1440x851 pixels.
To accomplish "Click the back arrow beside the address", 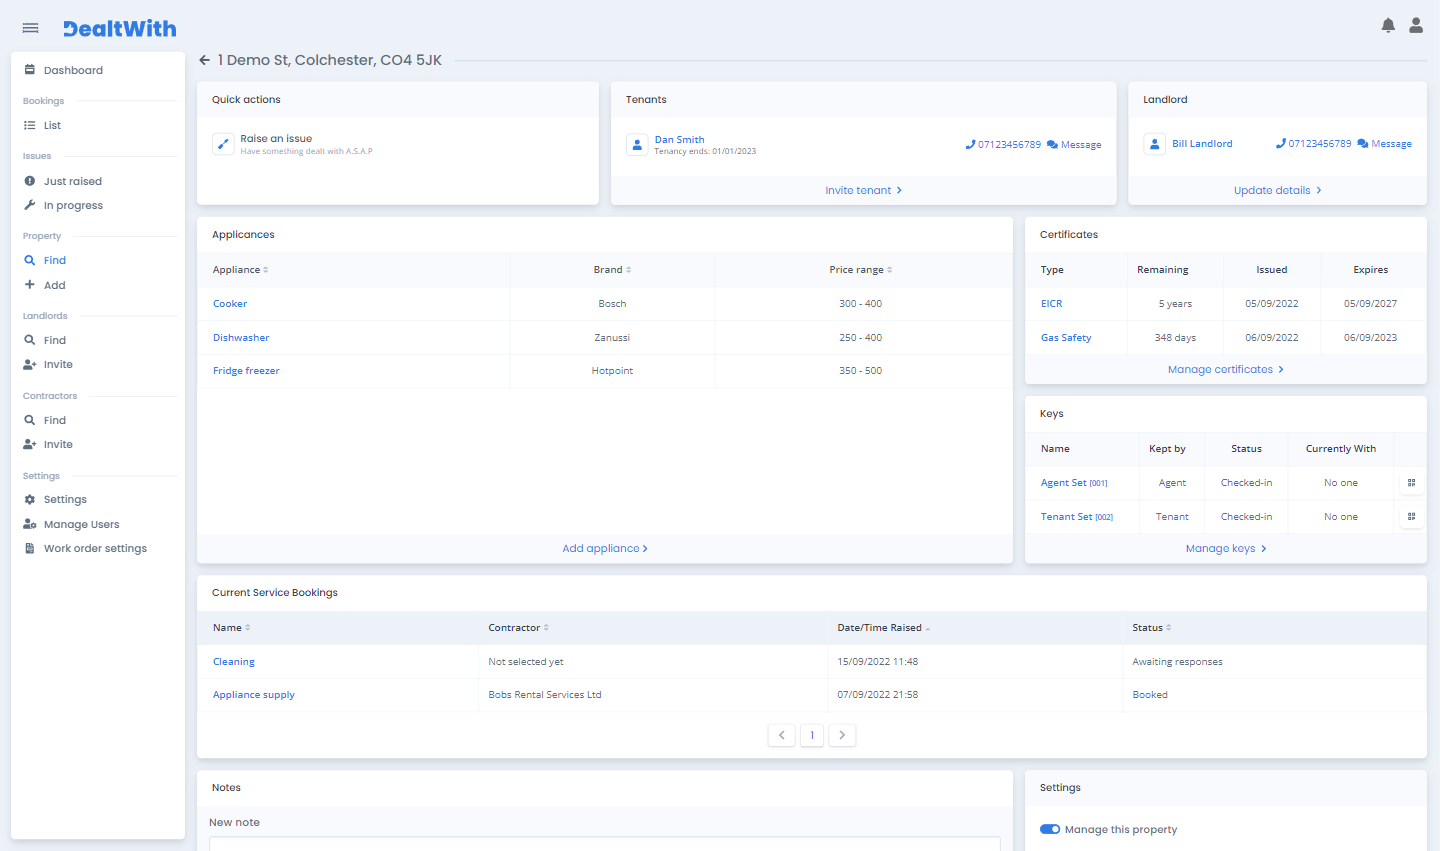I will tap(204, 60).
